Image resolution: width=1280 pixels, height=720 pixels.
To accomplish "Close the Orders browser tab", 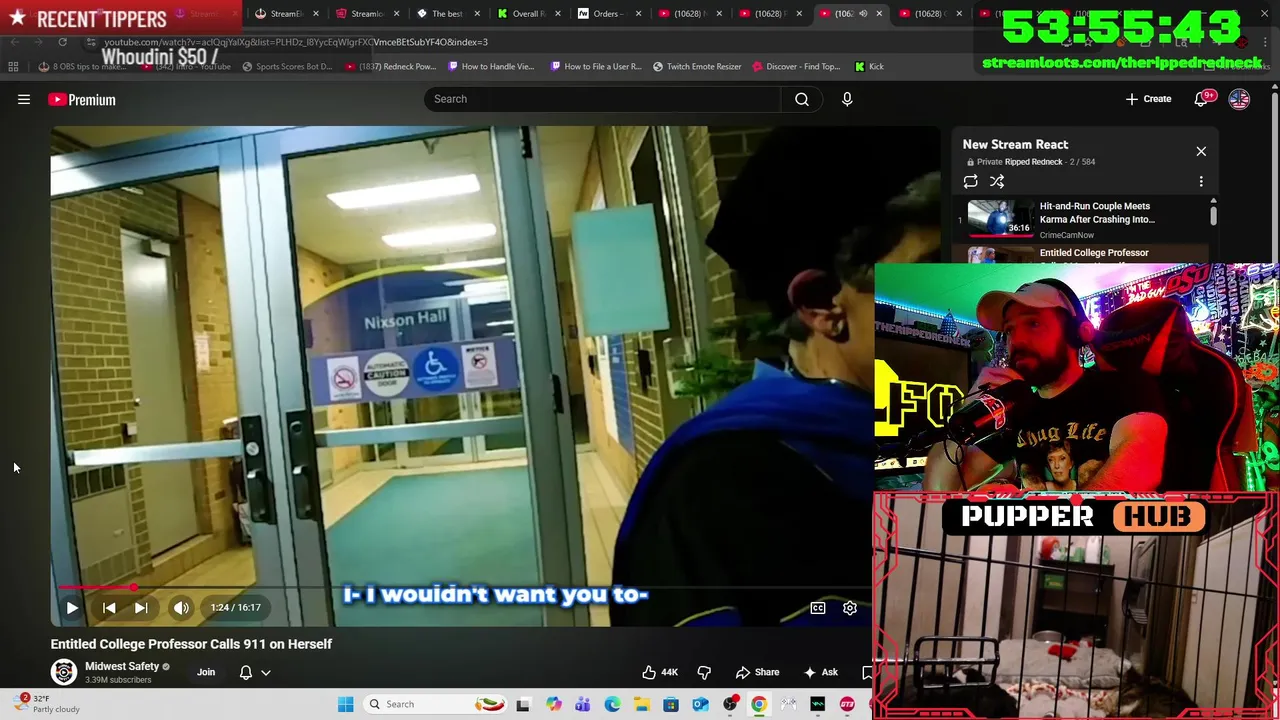I will tap(638, 14).
